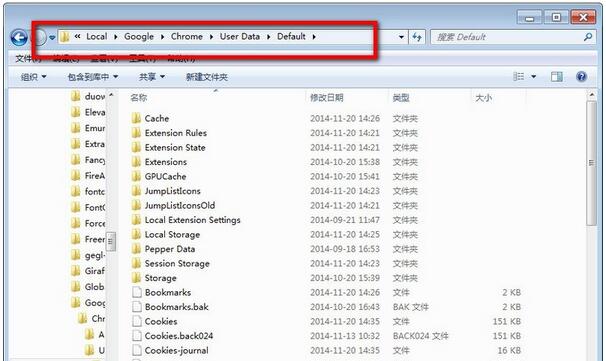The height and width of the screenshot is (361, 606).
Task: Click the Cookies file icon
Action: pyautogui.click(x=136, y=321)
